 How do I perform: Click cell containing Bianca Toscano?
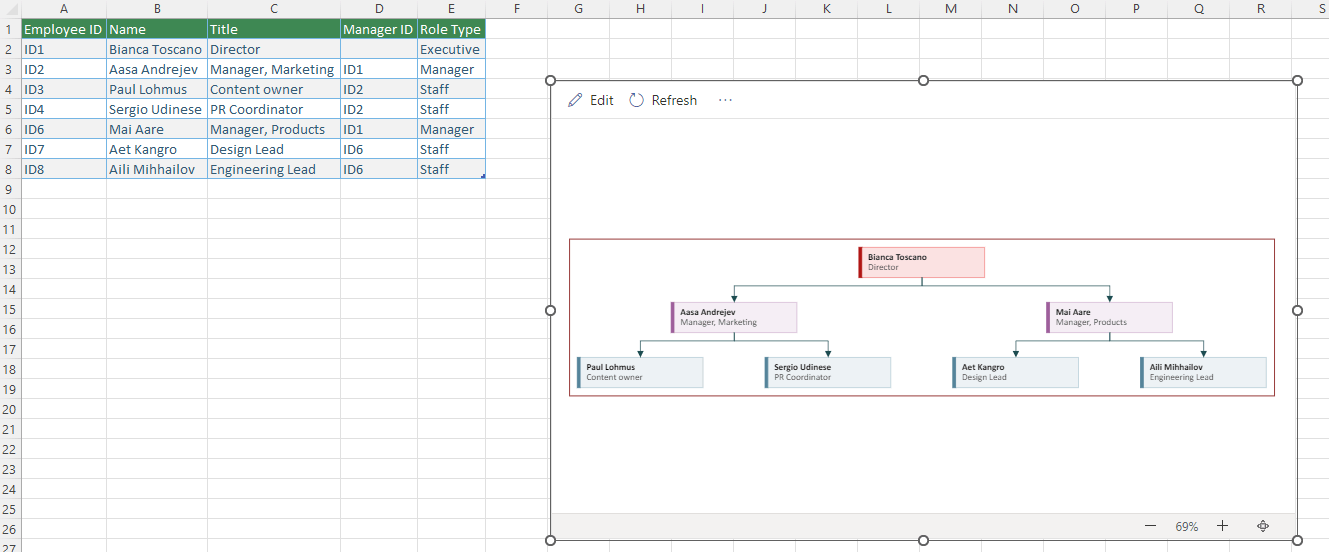coord(157,49)
